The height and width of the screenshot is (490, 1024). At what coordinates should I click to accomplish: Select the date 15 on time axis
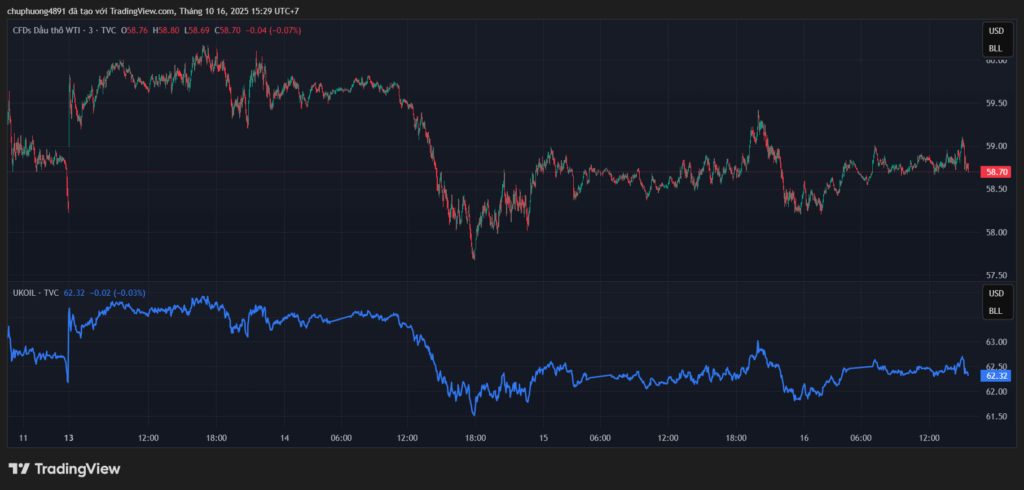pyautogui.click(x=543, y=438)
